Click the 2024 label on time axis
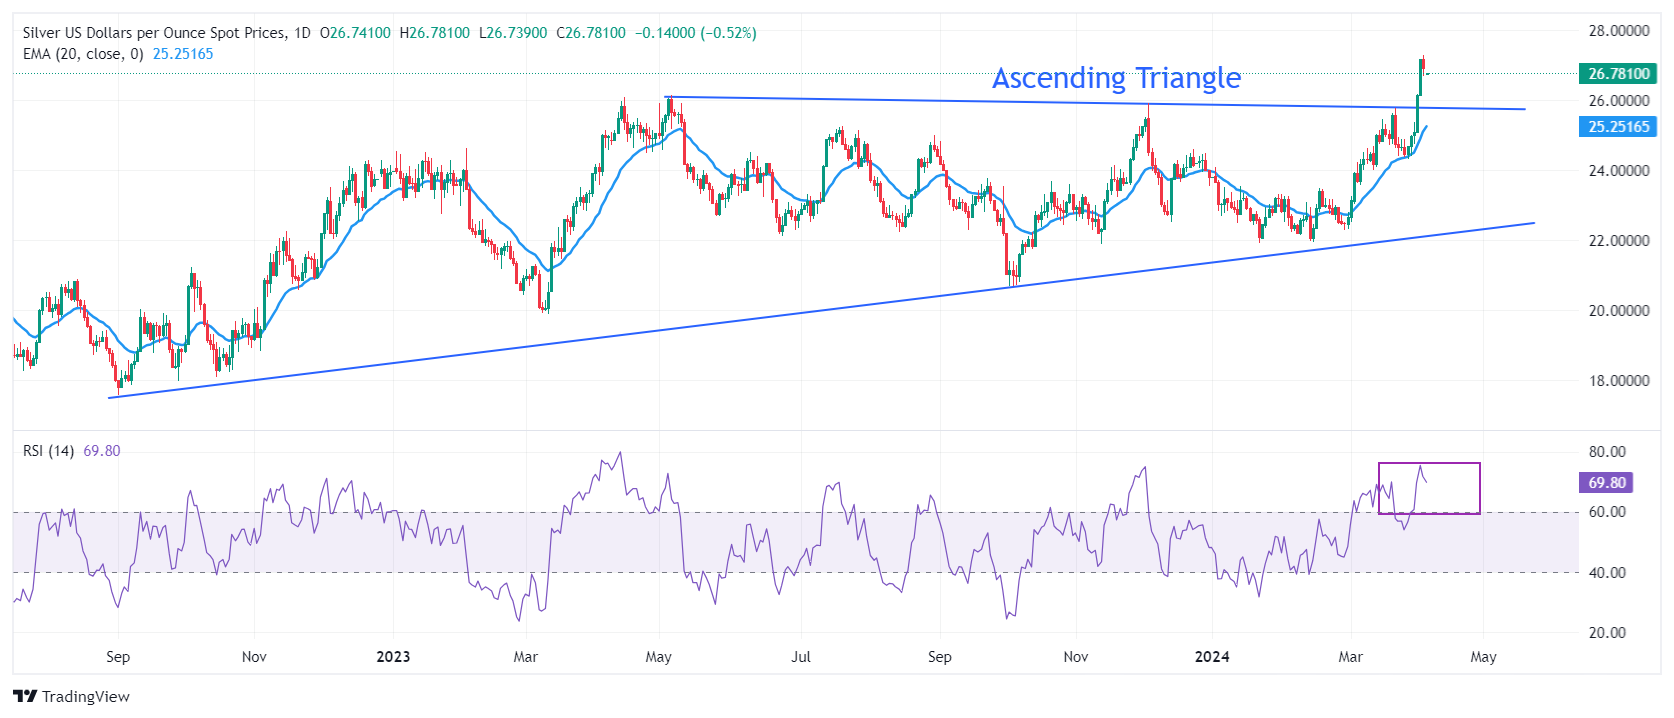Image resolution: width=1674 pixels, height=718 pixels. 1212,657
